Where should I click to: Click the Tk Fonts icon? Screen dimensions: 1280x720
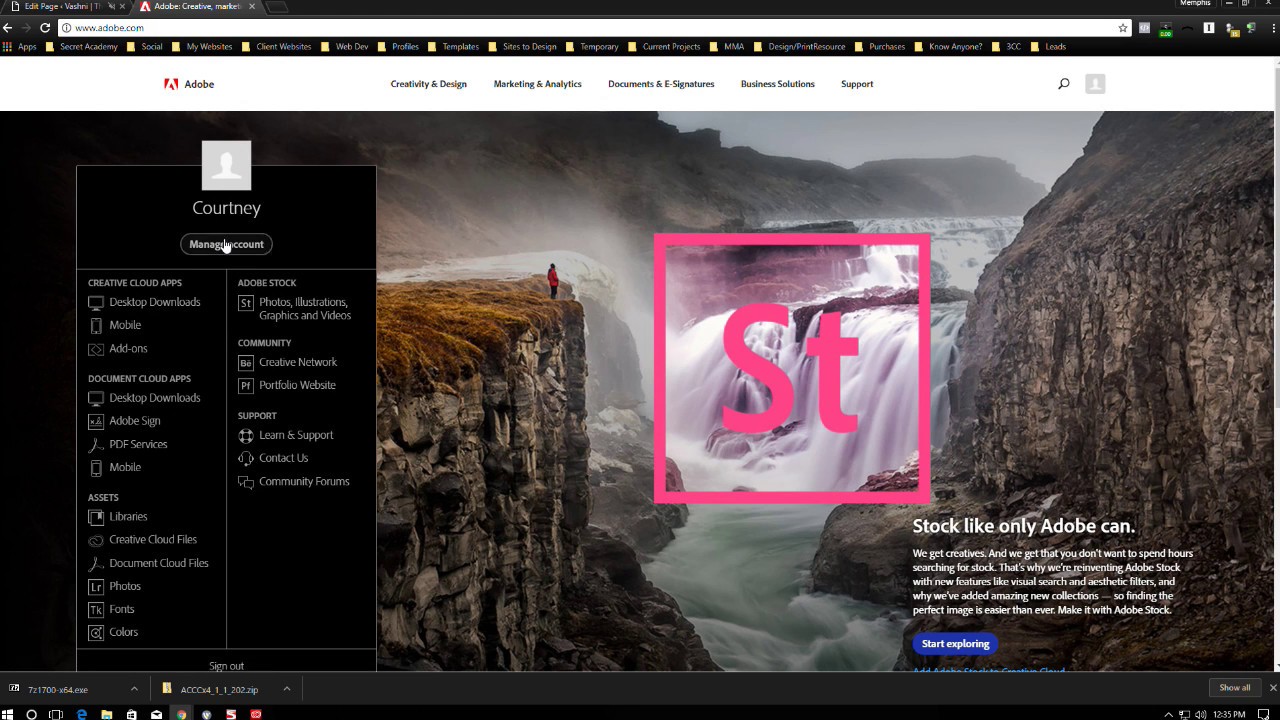click(96, 610)
